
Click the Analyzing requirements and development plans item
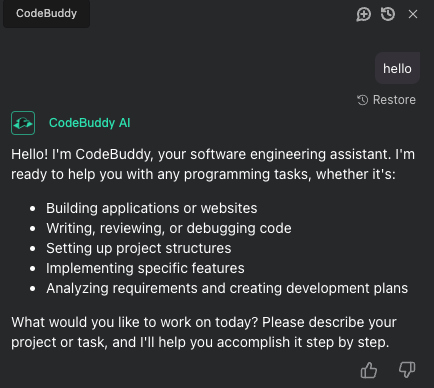(227, 288)
